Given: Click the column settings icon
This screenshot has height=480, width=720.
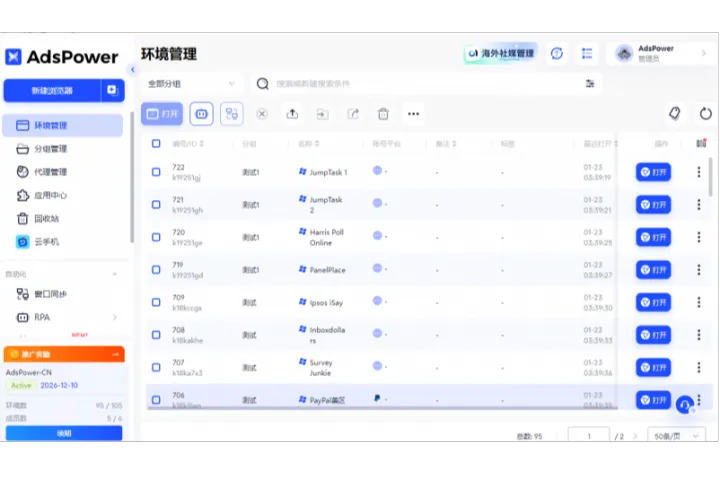Looking at the screenshot, I should click(701, 144).
